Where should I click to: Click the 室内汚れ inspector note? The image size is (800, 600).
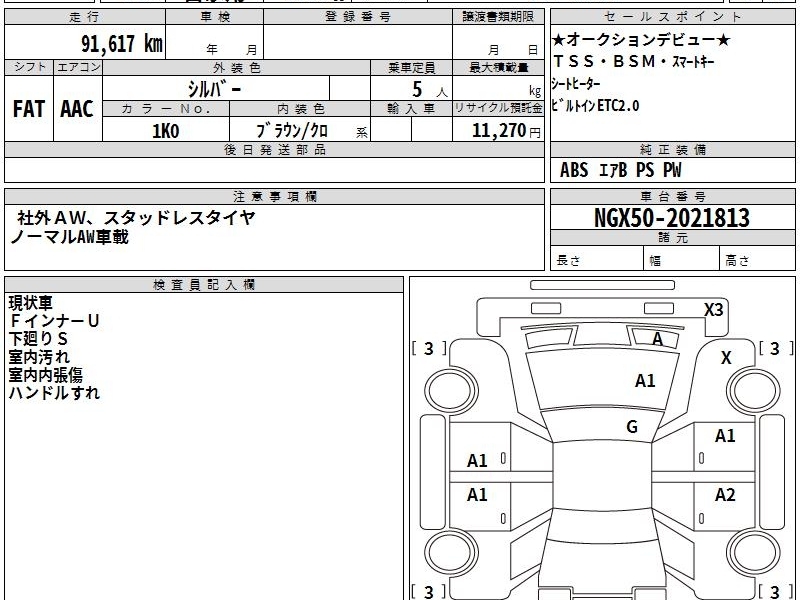pos(39,357)
